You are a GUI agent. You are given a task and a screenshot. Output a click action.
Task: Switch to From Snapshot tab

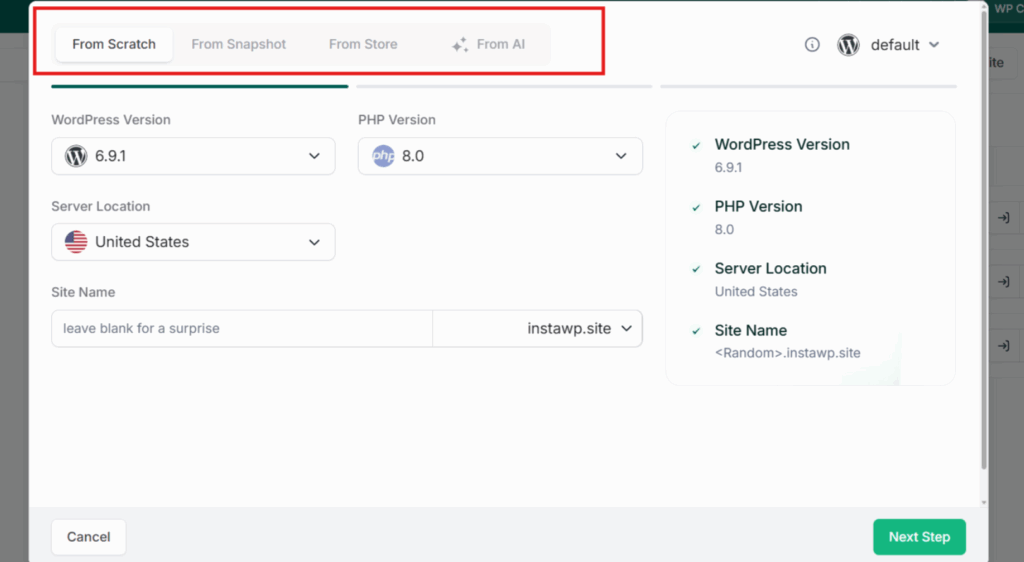[x=238, y=44]
